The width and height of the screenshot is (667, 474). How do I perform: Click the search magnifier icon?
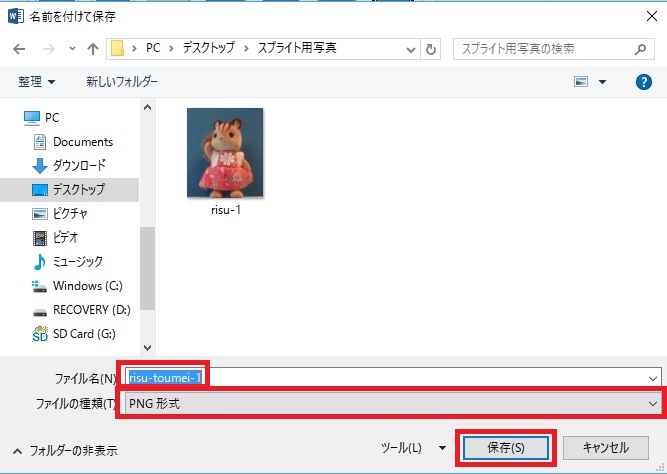(x=640, y=49)
